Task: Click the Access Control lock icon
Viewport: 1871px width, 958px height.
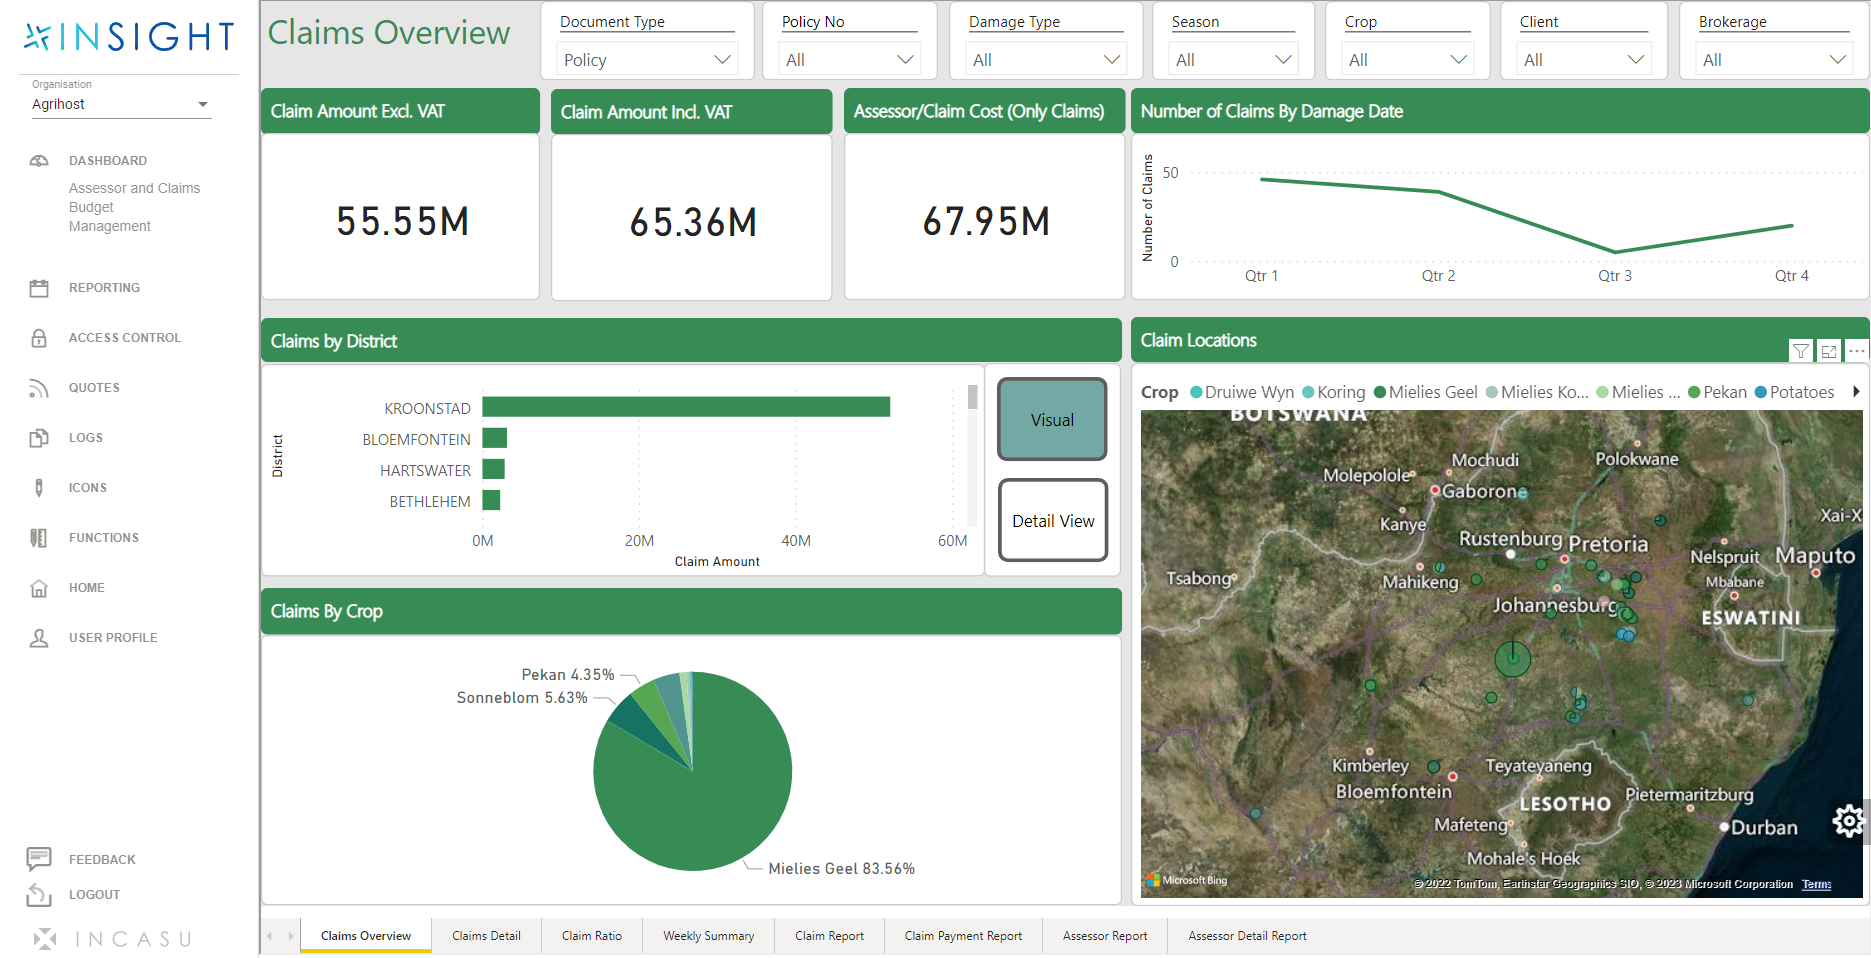Action: click(39, 338)
